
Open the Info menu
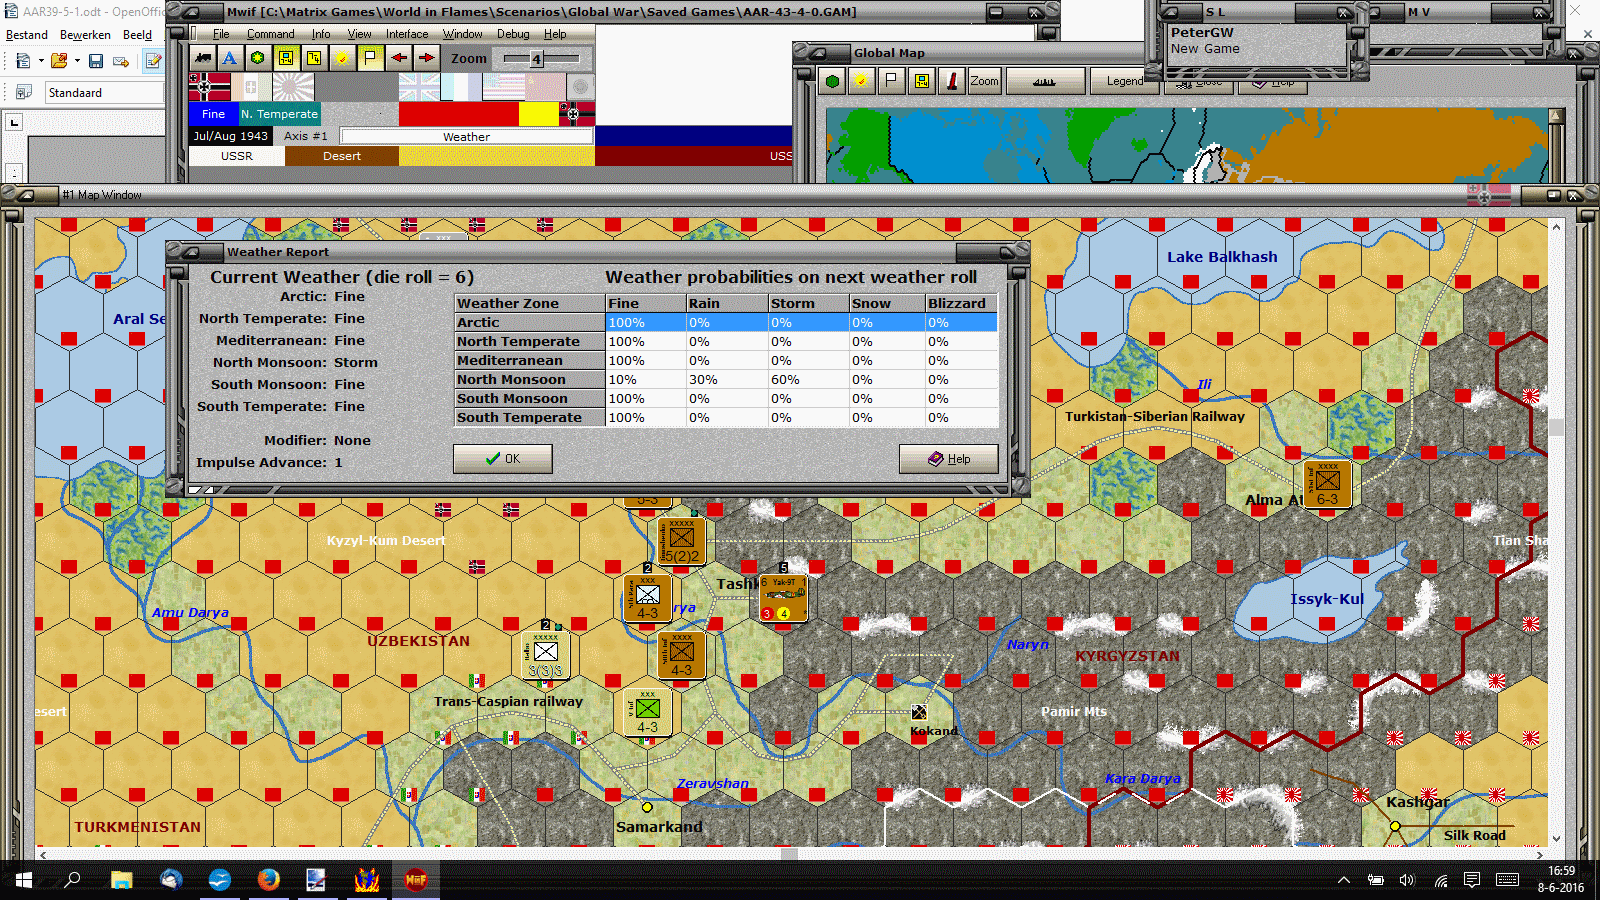[x=320, y=34]
